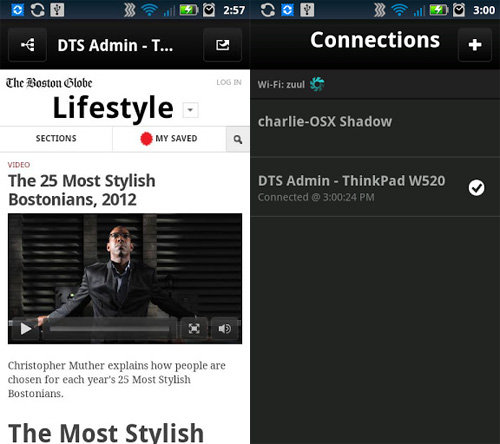Tap the alarm clock icon in right status bar

[459, 10]
